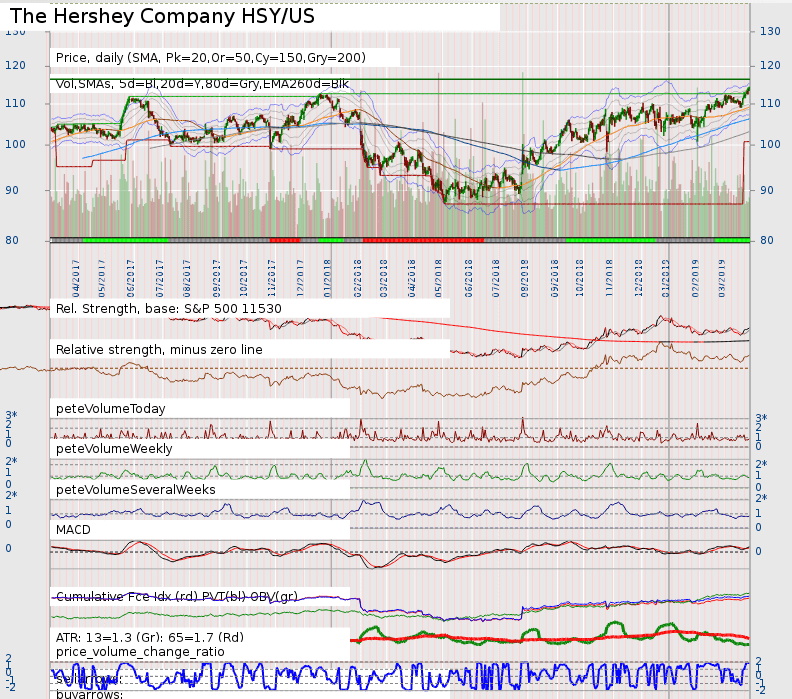Click the '12/2018' date label
This screenshot has width=792, height=699.
[639, 278]
